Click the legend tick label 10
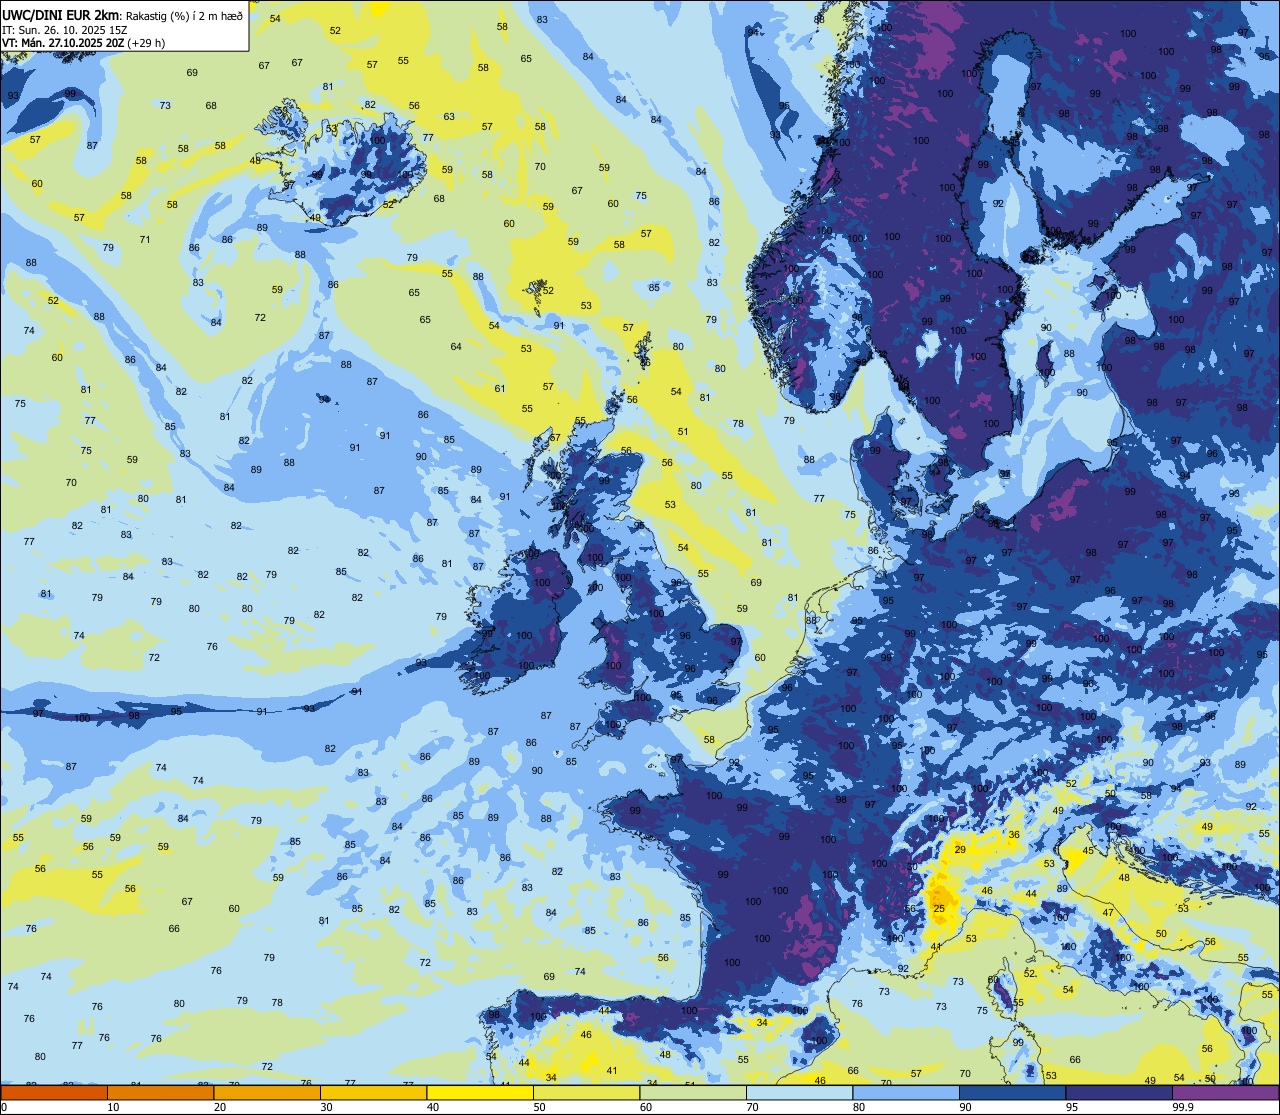 (x=113, y=1106)
